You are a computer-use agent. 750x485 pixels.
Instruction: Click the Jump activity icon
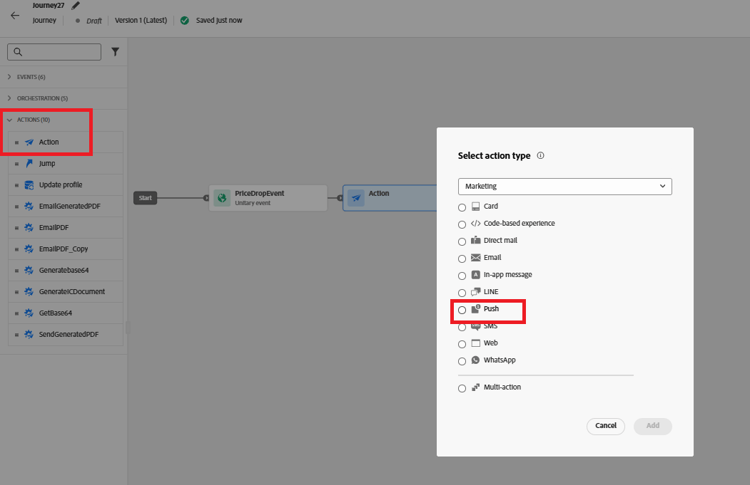(x=29, y=164)
